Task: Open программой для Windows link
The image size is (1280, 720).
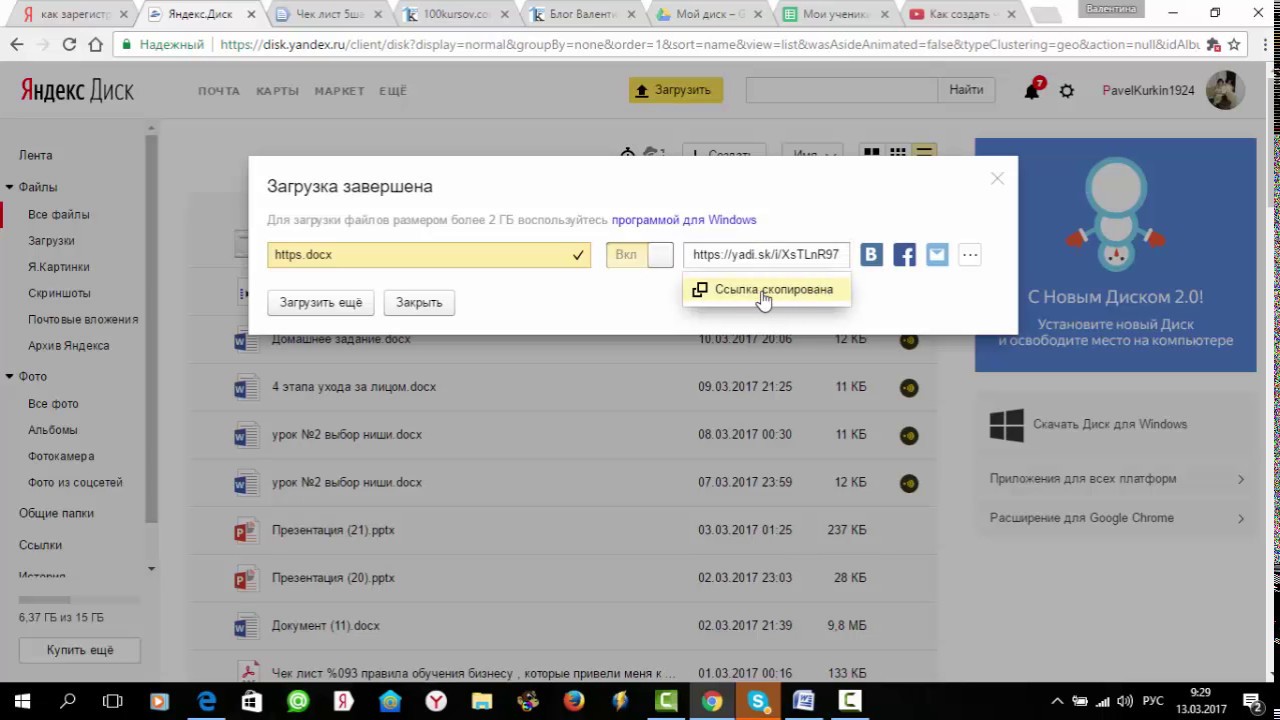Action: click(x=684, y=220)
